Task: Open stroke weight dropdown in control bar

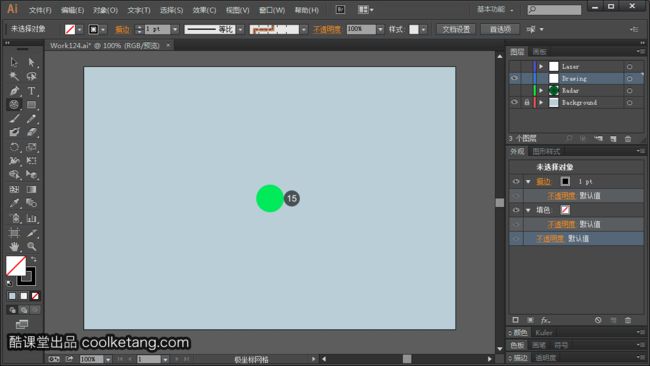Action: click(x=175, y=29)
